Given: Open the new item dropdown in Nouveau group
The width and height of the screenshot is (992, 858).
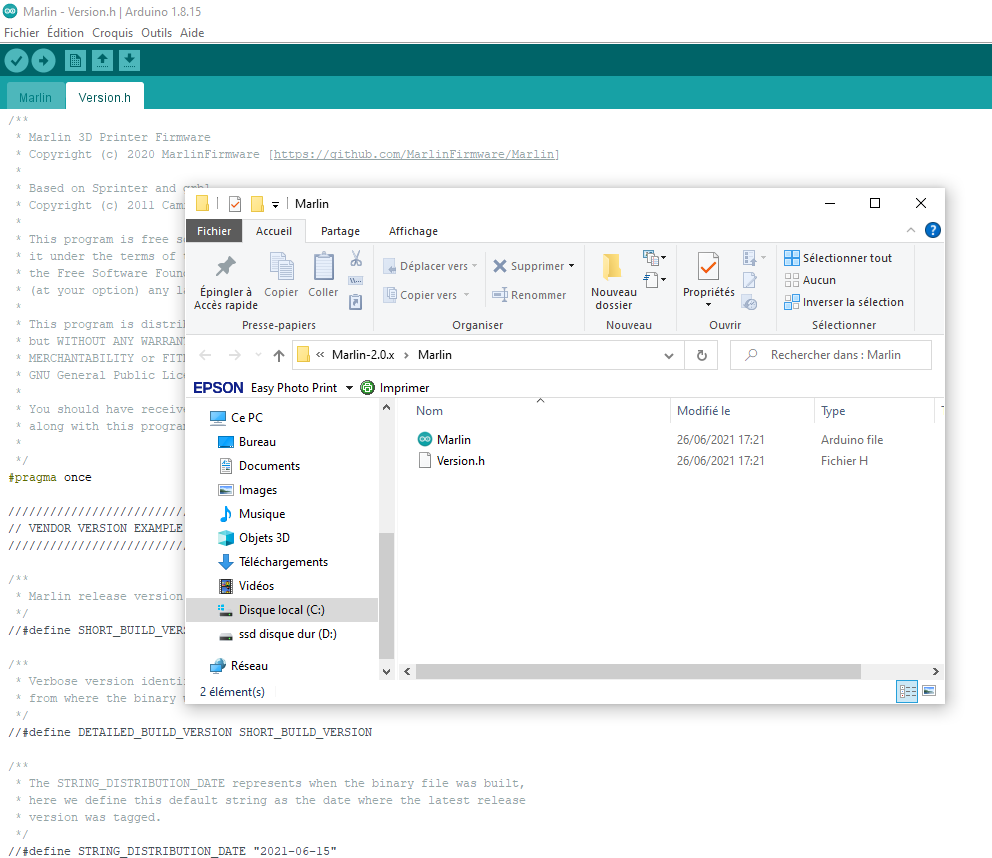Looking at the screenshot, I should [655, 258].
